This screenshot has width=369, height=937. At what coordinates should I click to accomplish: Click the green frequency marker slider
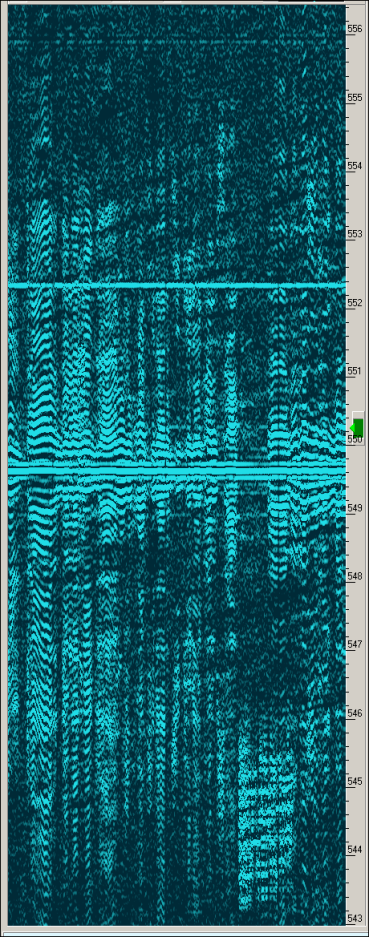pos(358,427)
